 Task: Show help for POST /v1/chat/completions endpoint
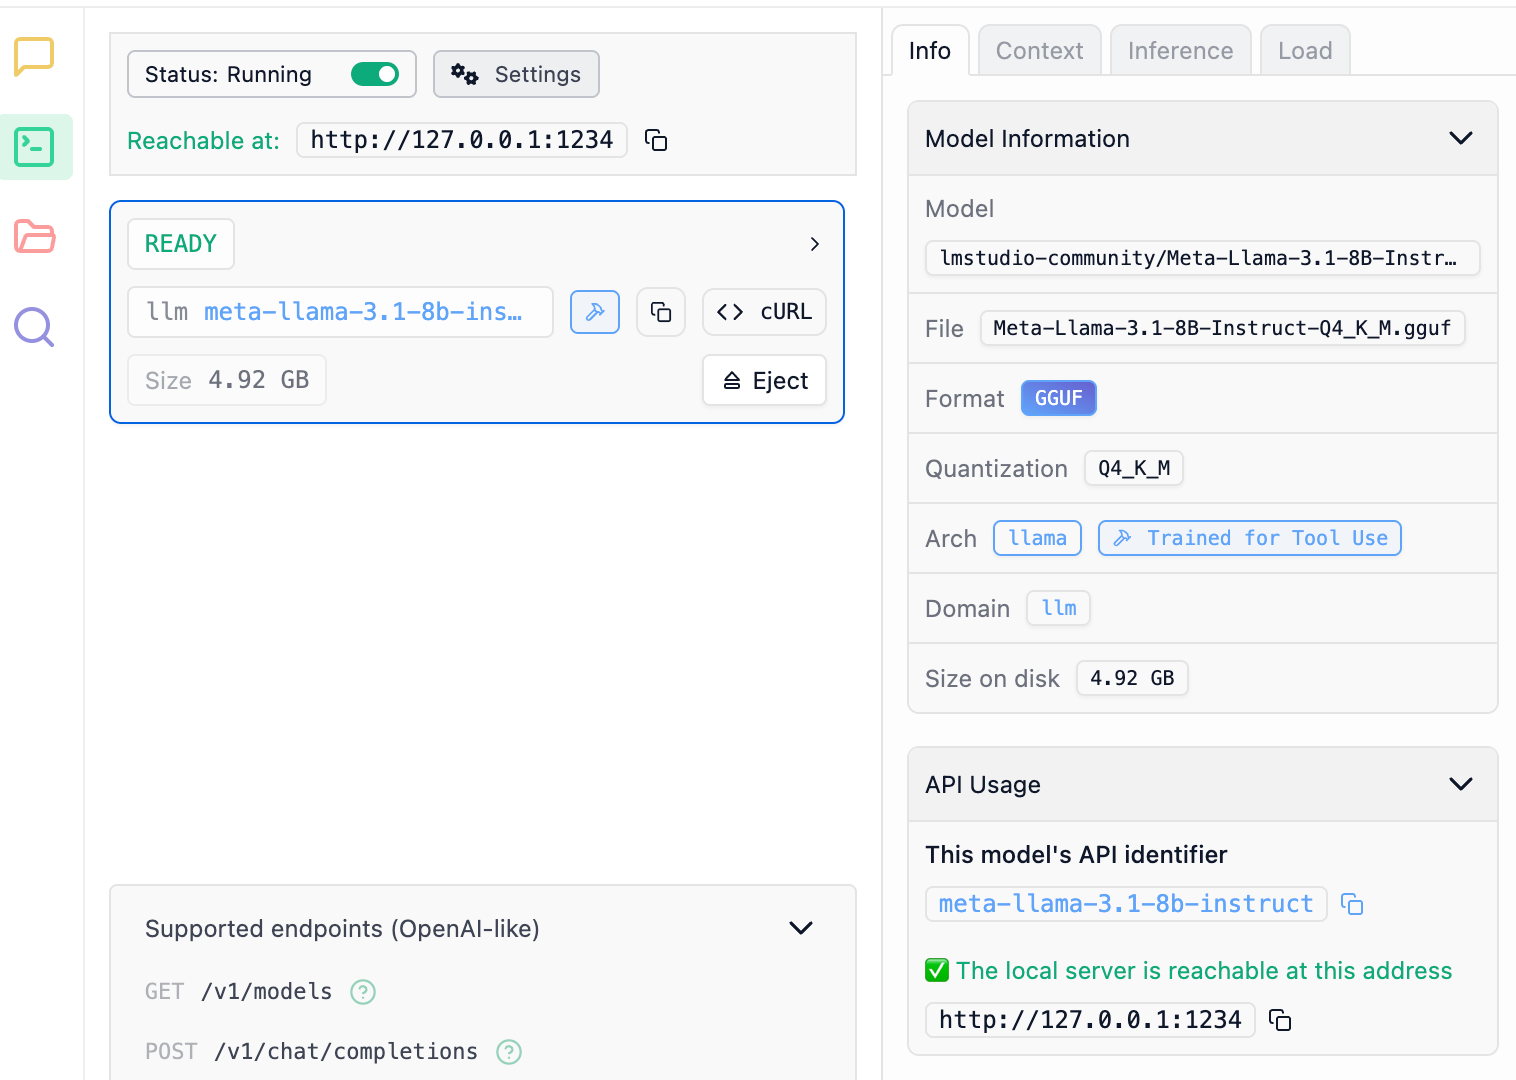(x=509, y=1052)
